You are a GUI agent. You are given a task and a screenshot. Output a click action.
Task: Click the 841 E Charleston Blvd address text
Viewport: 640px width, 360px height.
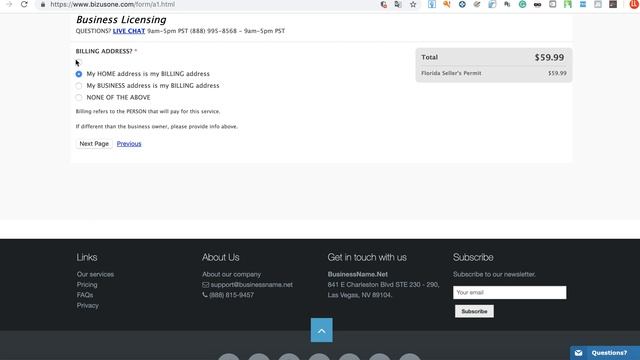pyautogui.click(x=383, y=284)
